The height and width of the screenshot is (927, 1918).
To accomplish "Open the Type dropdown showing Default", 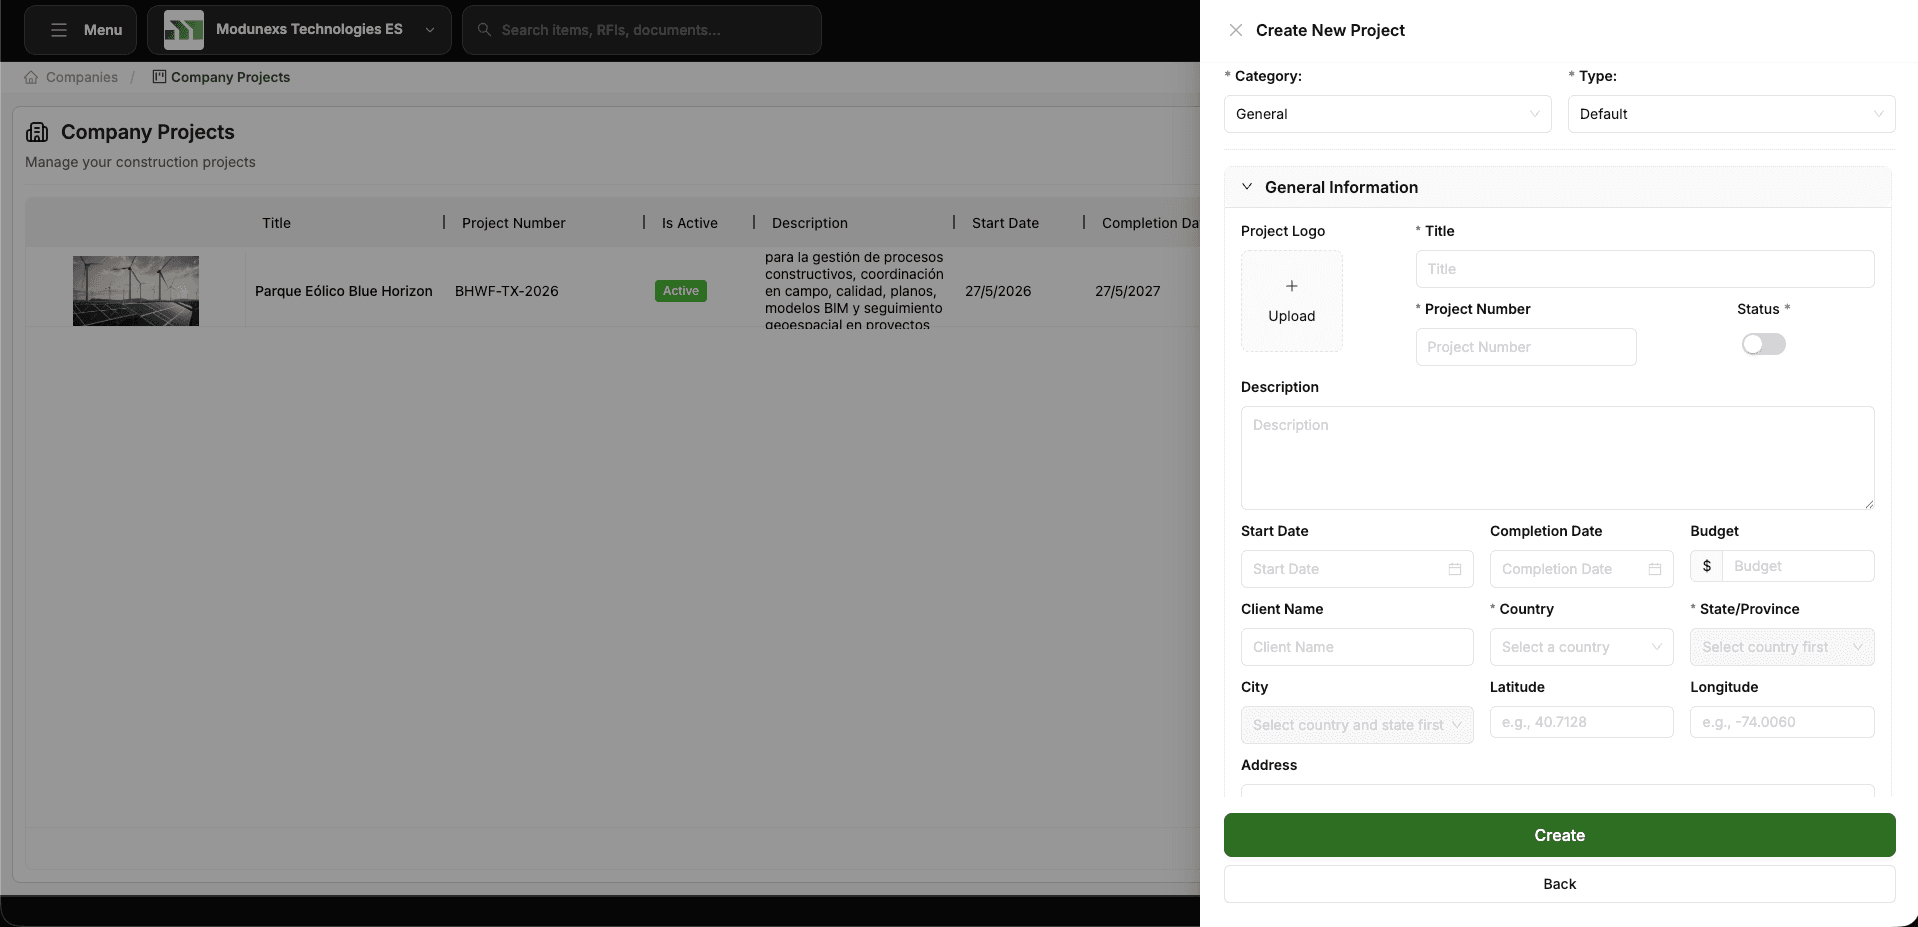I will [x=1731, y=114].
